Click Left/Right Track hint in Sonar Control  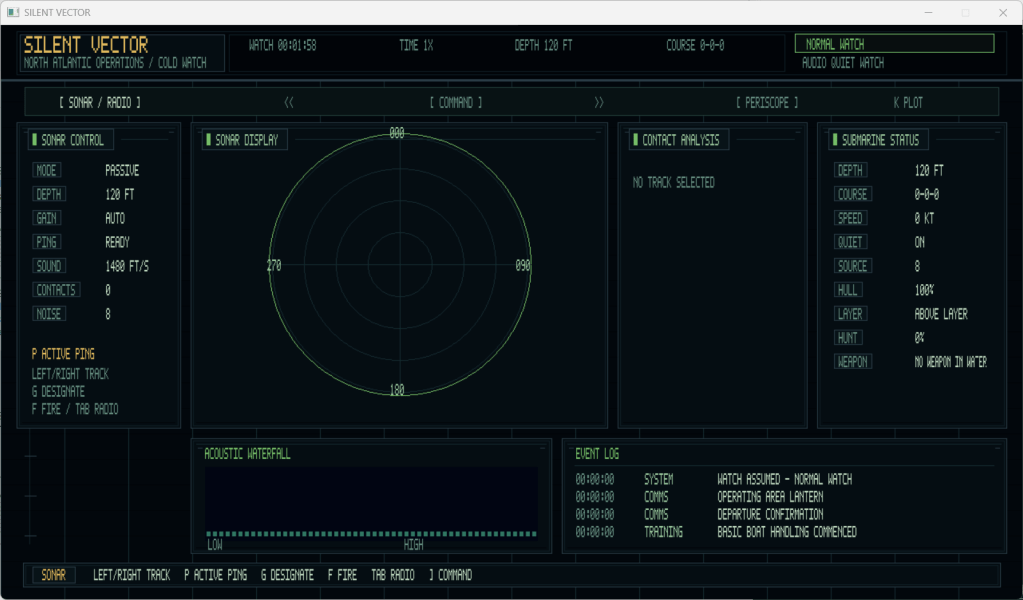point(70,374)
